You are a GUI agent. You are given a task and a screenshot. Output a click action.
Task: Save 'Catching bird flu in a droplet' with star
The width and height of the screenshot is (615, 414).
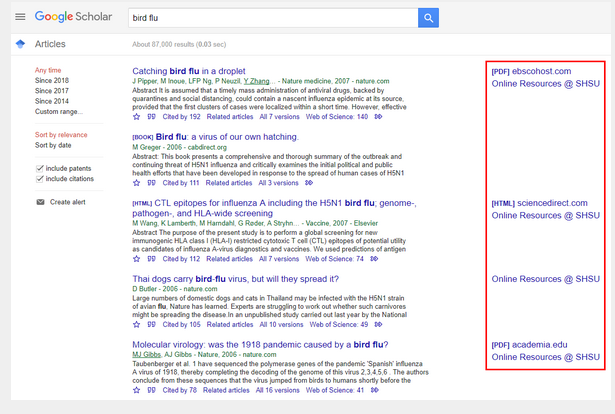click(137, 117)
